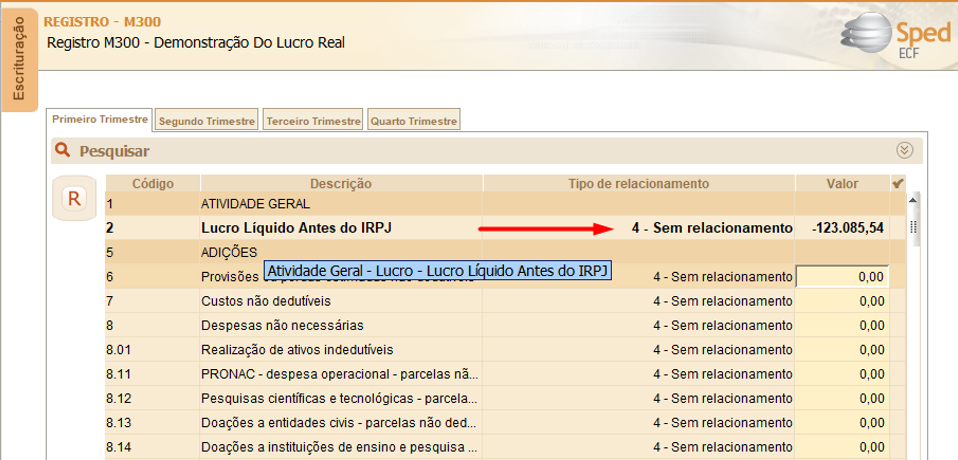The height and width of the screenshot is (460, 958).
Task: Click the R button beside the table
Action: click(75, 199)
